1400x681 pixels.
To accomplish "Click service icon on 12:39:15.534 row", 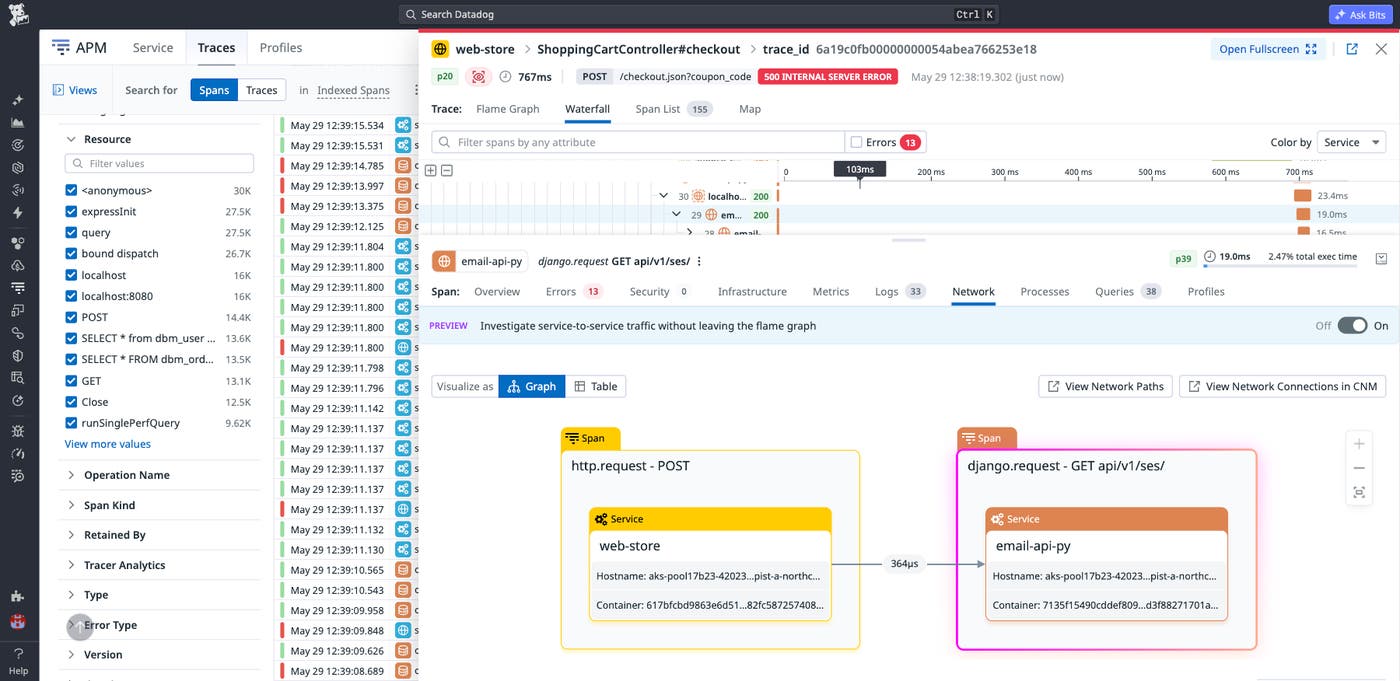I will point(403,125).
